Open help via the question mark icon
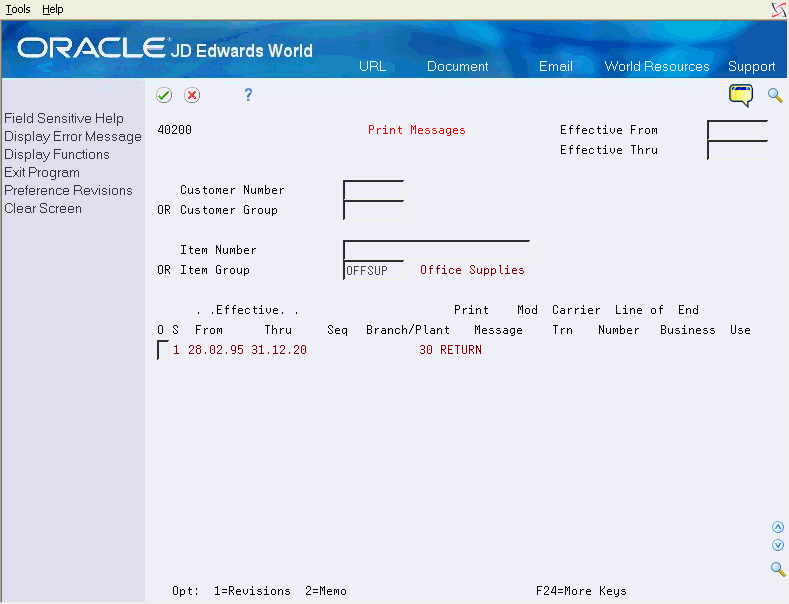The width and height of the screenshot is (789, 604). point(248,95)
